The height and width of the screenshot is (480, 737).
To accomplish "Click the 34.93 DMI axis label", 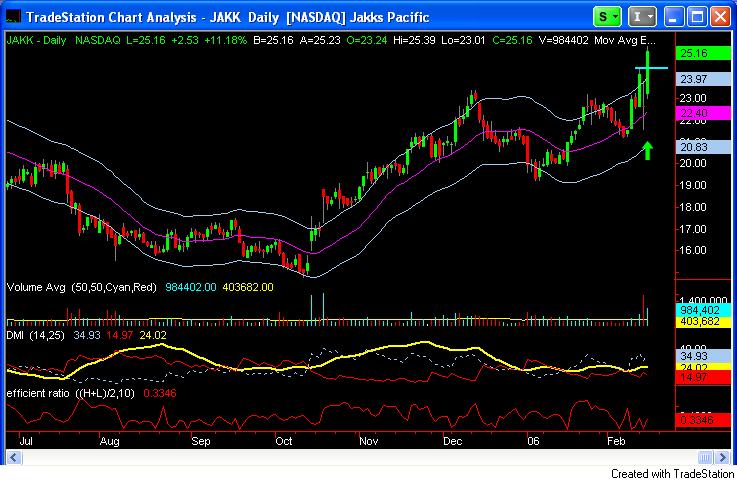I will pos(703,356).
